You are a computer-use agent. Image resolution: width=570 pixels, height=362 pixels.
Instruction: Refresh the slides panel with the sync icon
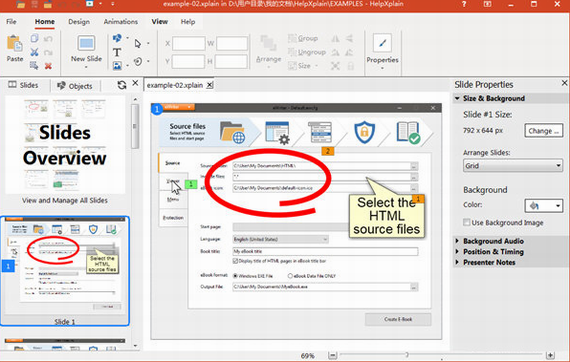pyautogui.click(x=122, y=85)
